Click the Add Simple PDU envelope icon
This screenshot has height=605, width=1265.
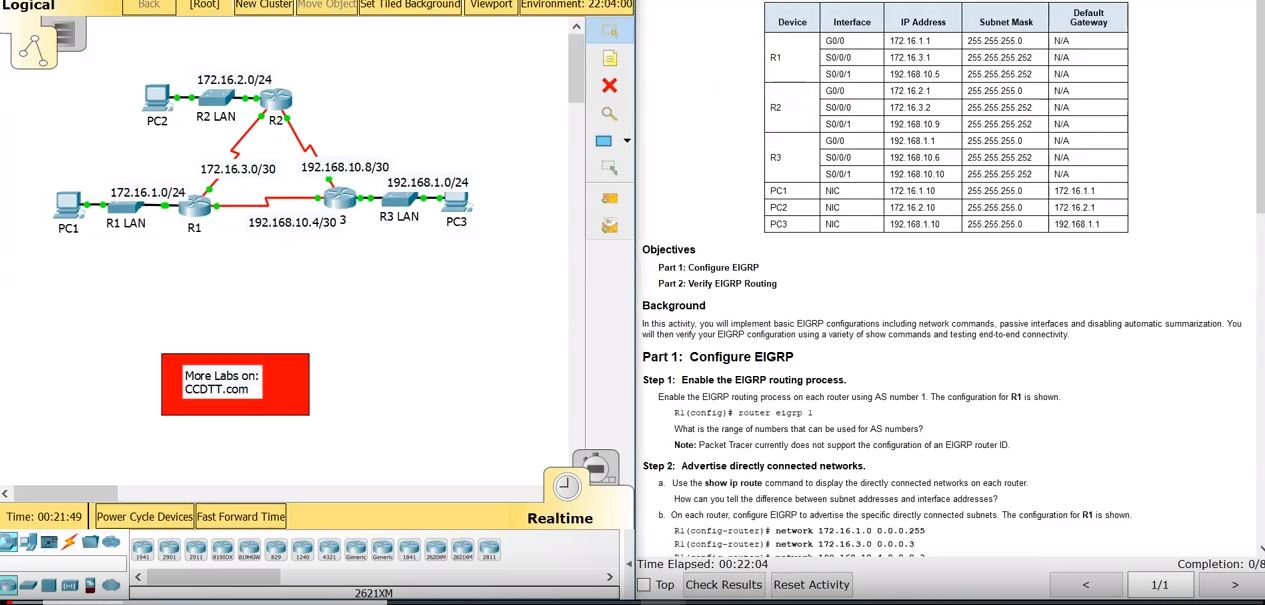[x=609, y=199]
